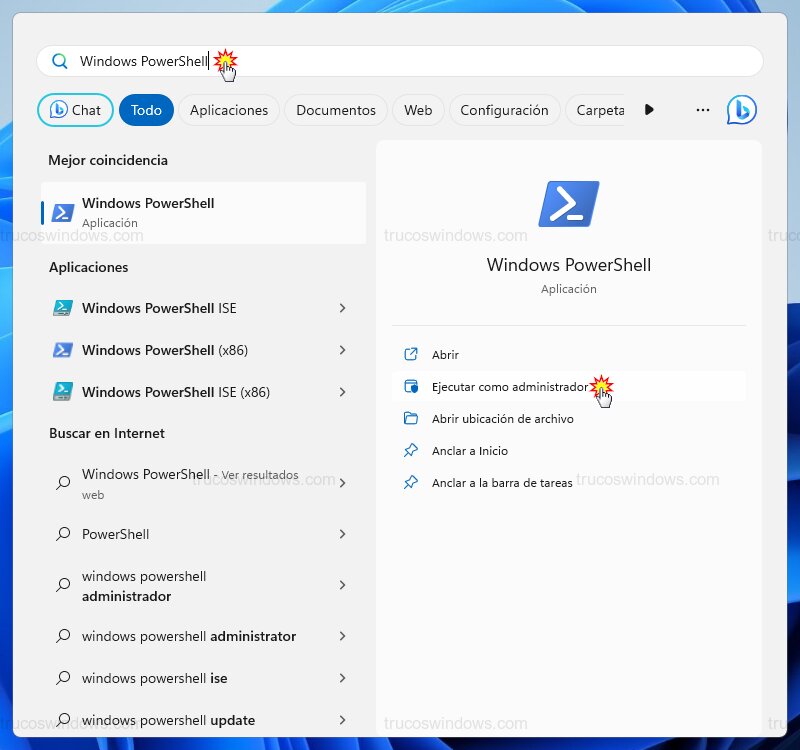Click the pin icon beside Anclar a Inicio
The height and width of the screenshot is (750, 800).
tap(411, 451)
